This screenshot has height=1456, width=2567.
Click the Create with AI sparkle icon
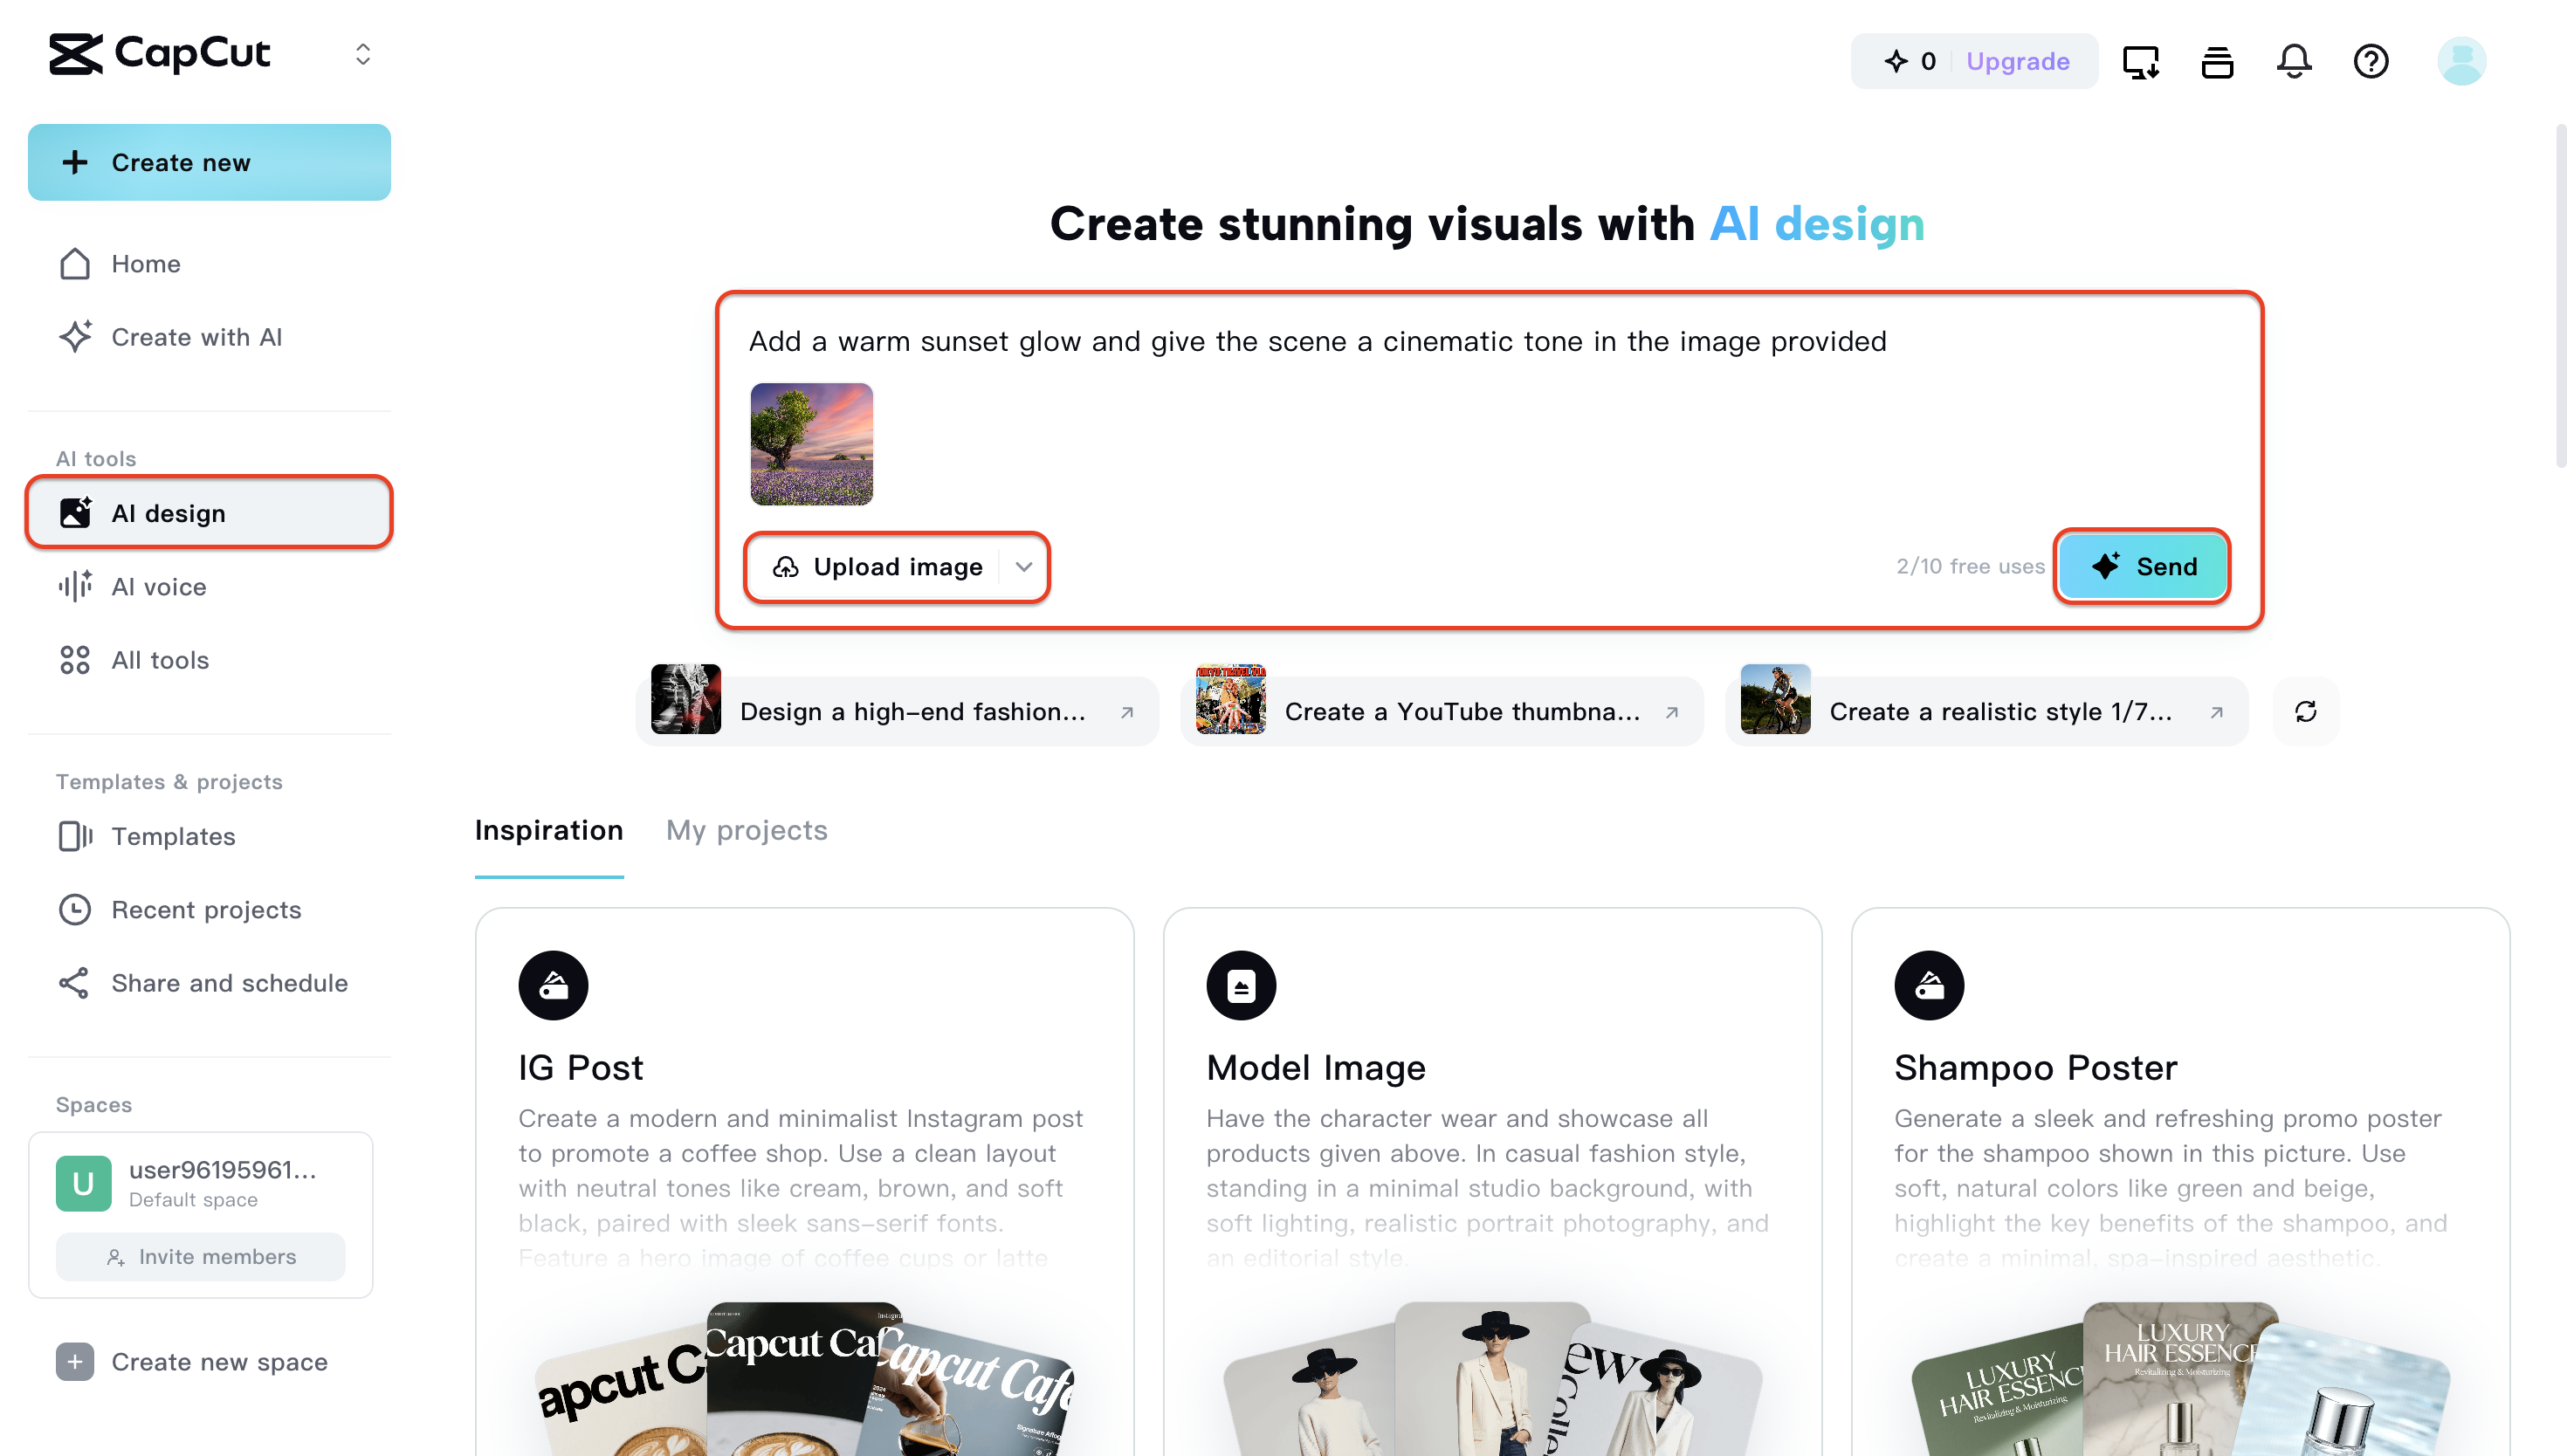(75, 337)
